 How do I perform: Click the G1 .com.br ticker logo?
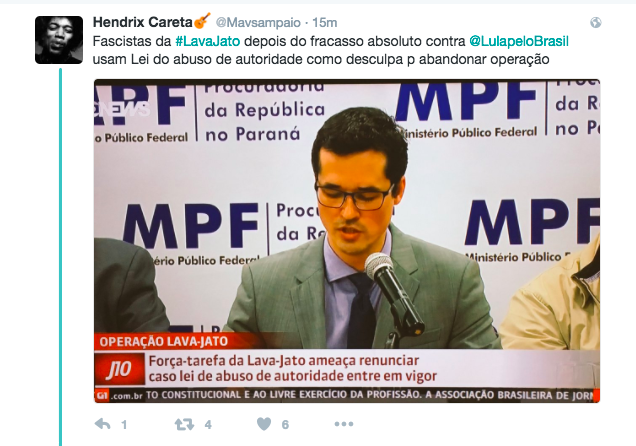[119, 395]
